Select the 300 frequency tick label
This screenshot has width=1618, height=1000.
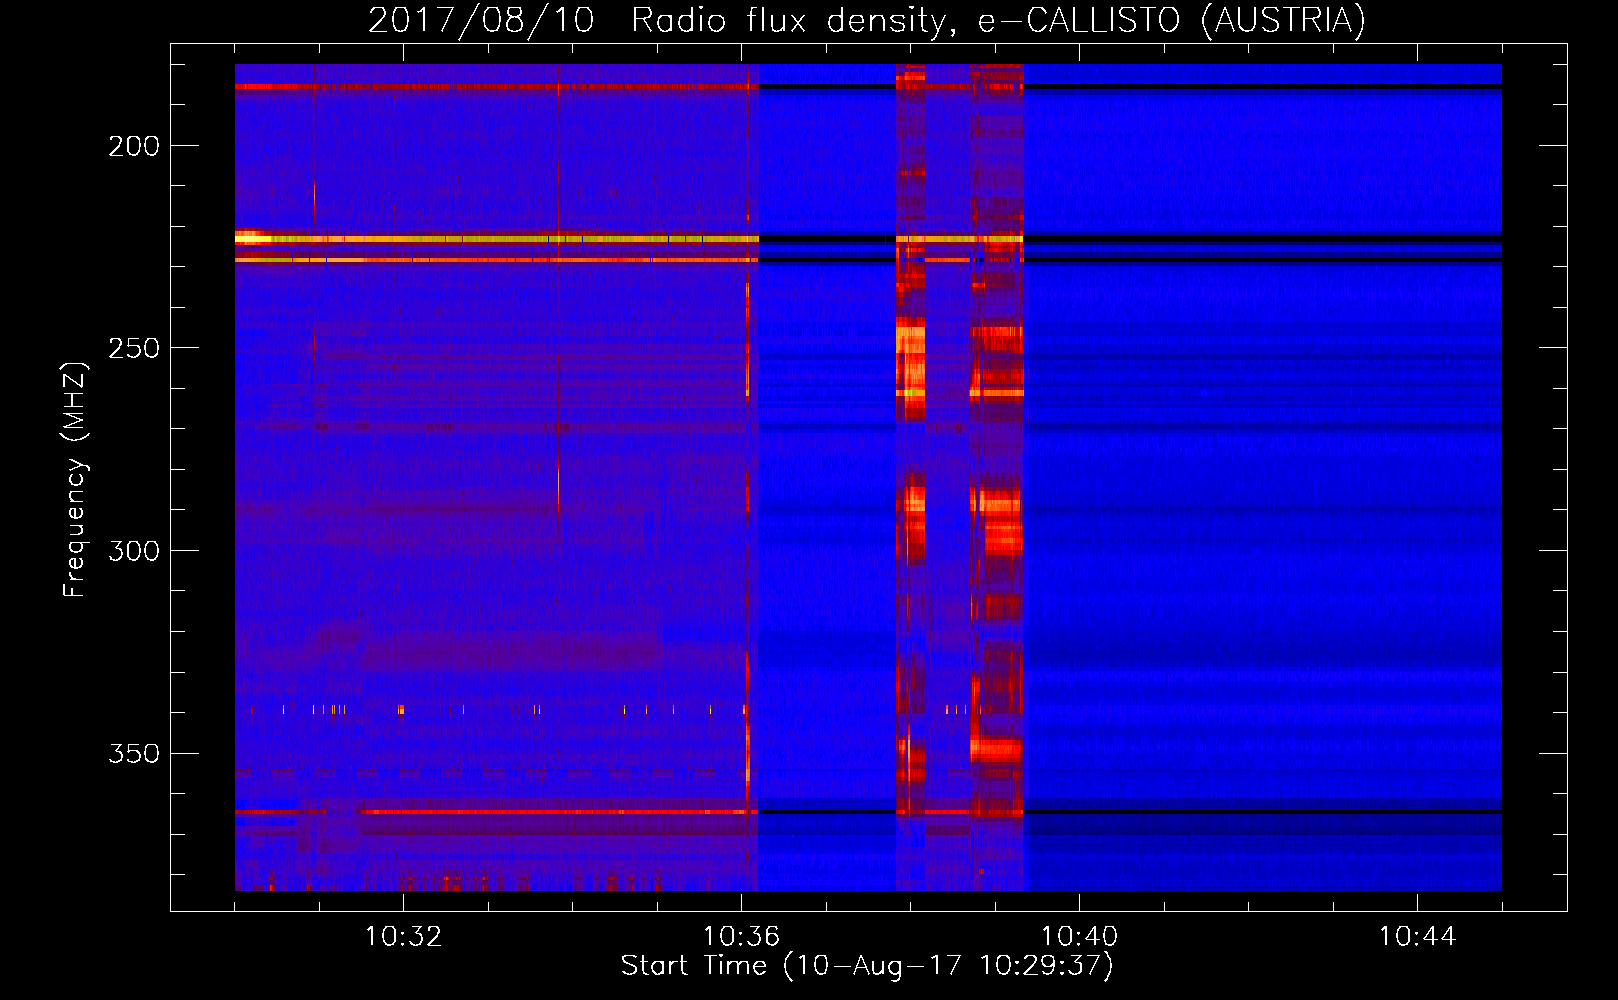(x=134, y=551)
